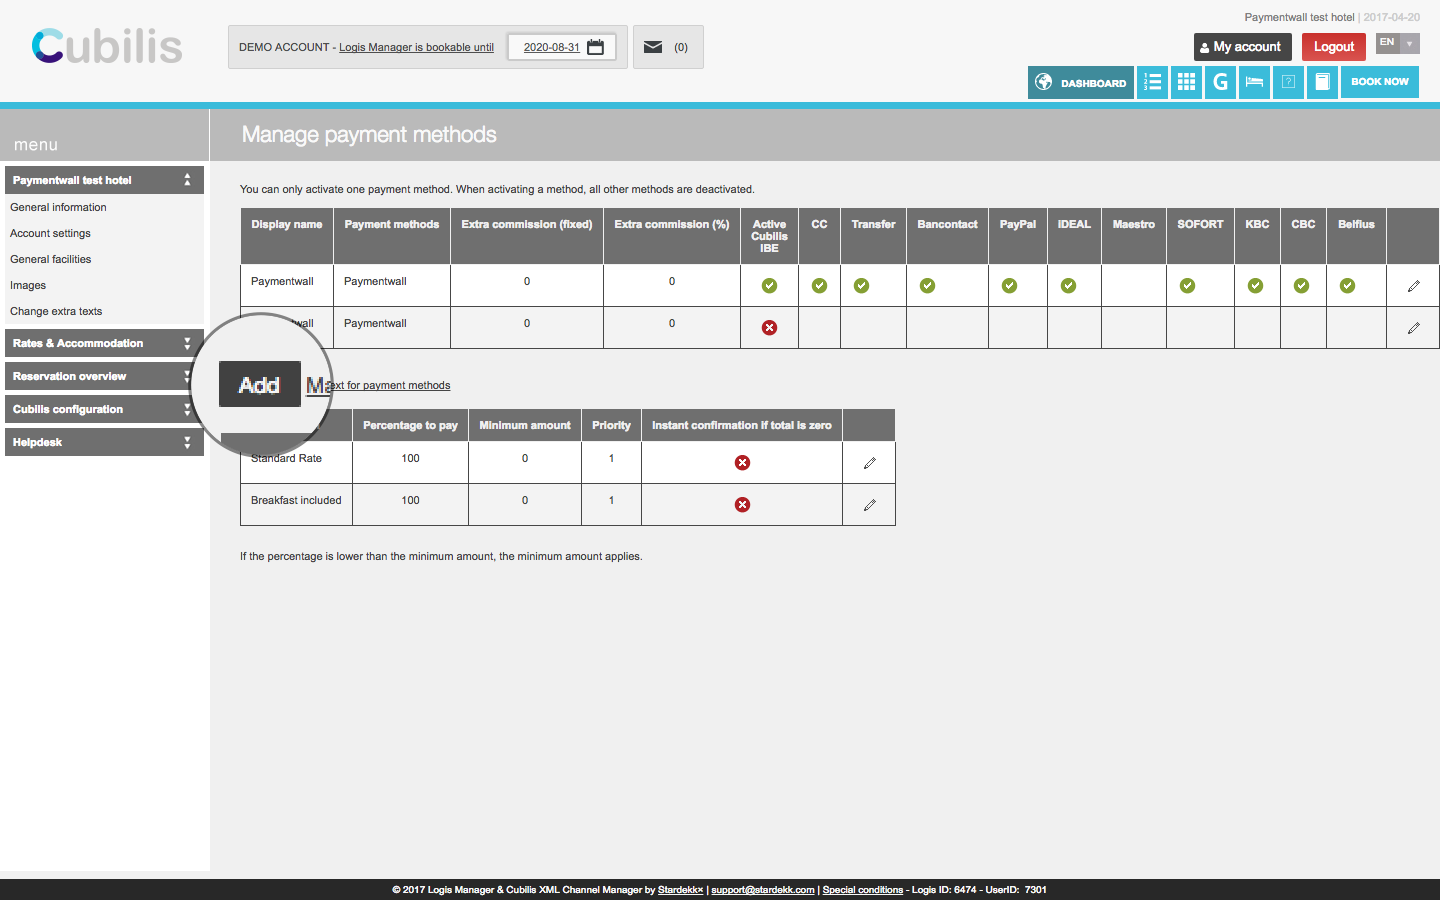Open the numbered list toolbar icon
This screenshot has width=1440, height=900.
[1152, 82]
